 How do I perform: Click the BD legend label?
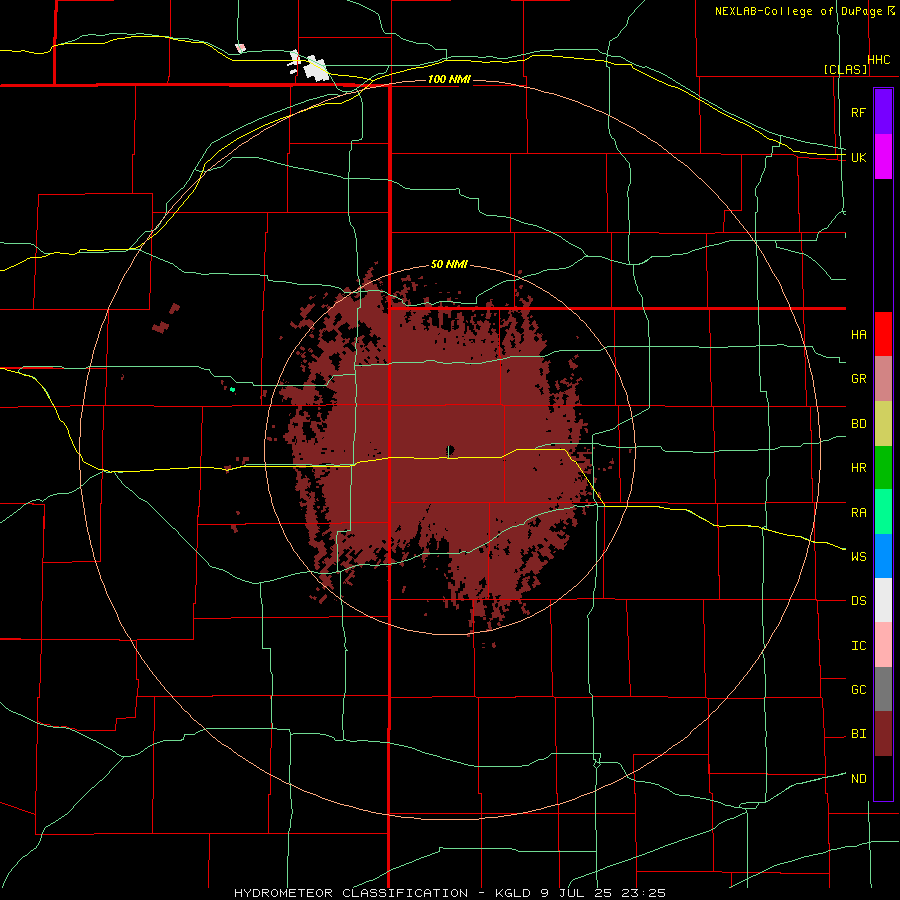[x=858, y=424]
